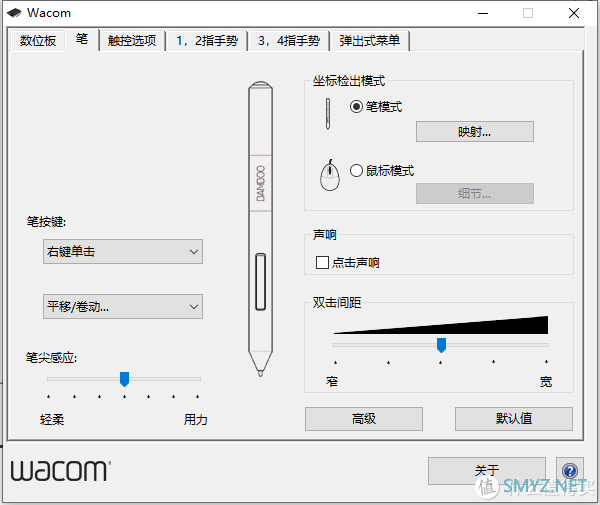Click the 笔尖感应 slider thumb
The height and width of the screenshot is (505, 600).
(x=124, y=379)
